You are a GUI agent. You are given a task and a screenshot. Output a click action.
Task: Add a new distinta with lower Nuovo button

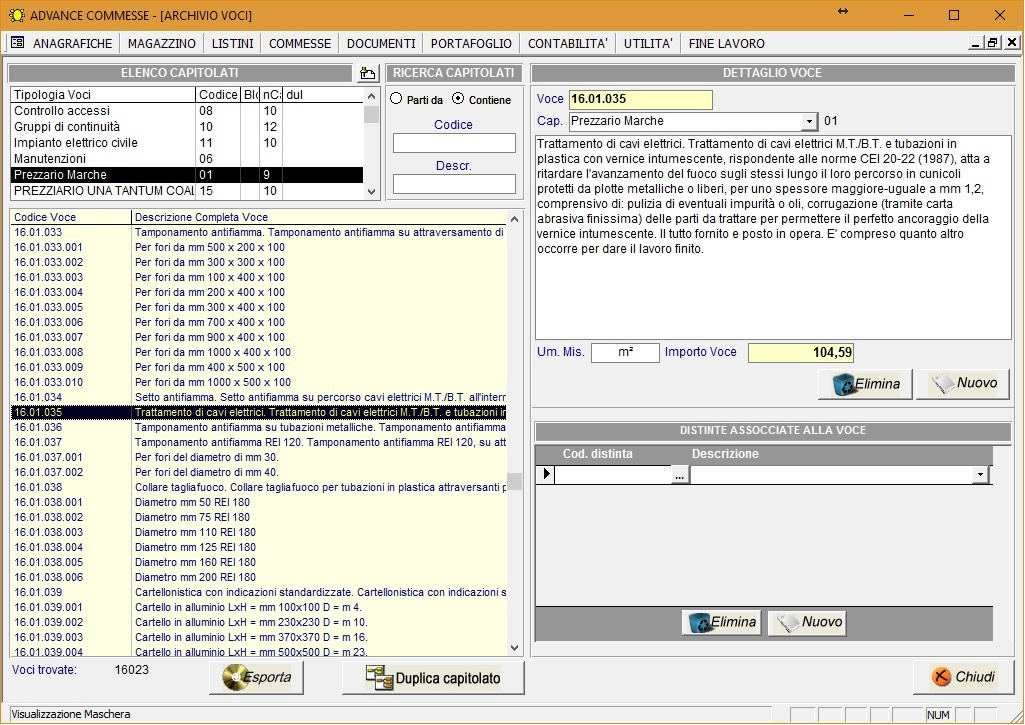tap(807, 622)
